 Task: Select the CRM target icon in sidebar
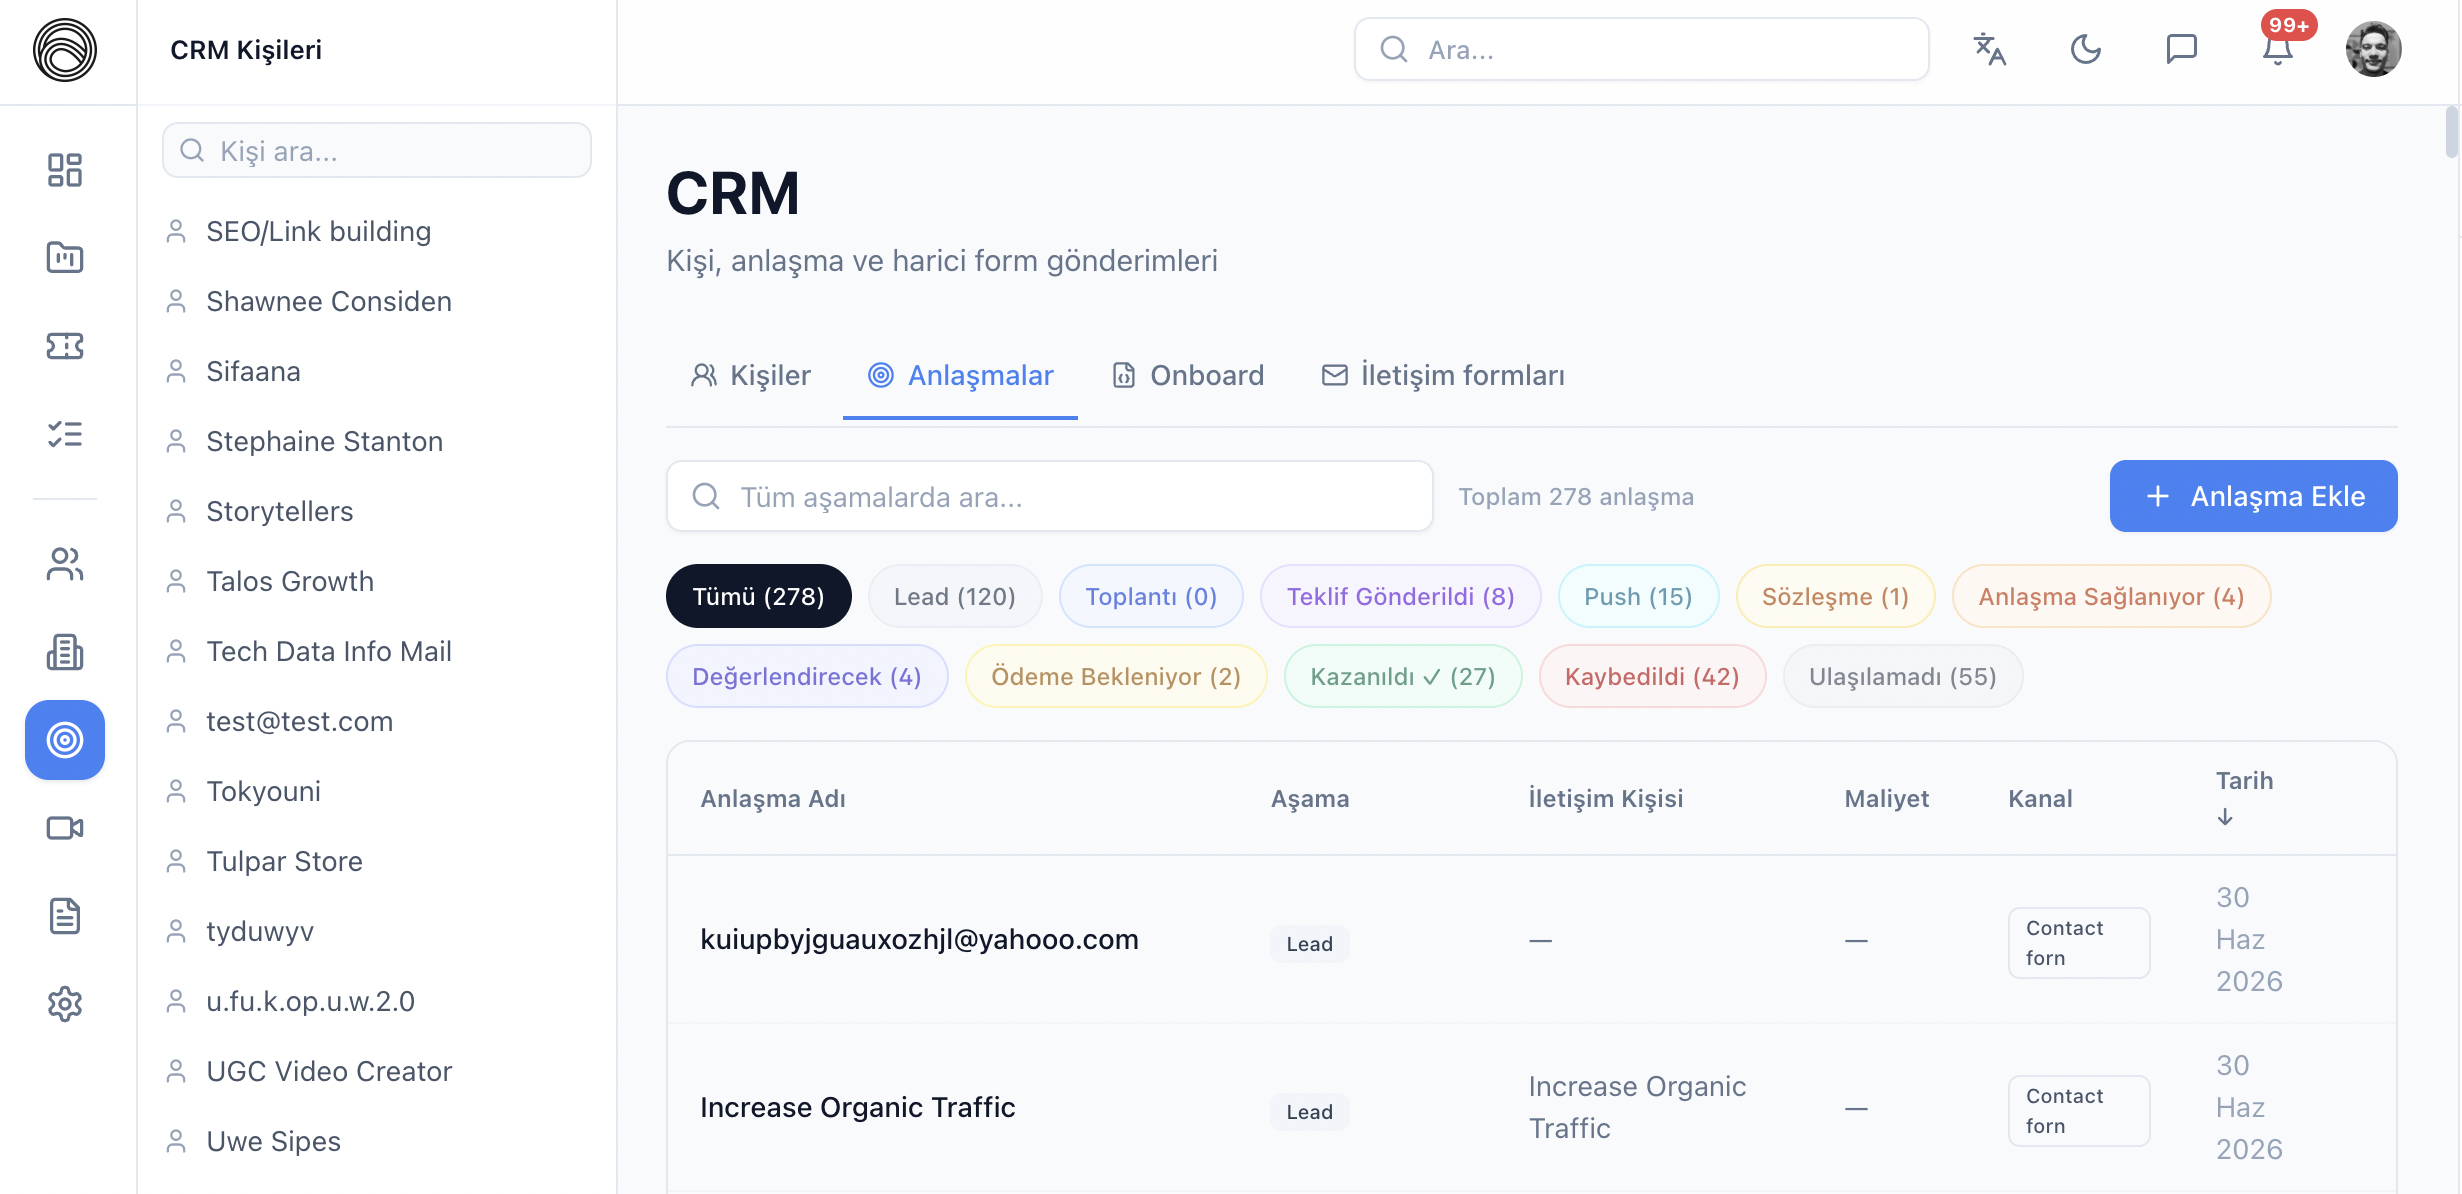click(x=65, y=740)
